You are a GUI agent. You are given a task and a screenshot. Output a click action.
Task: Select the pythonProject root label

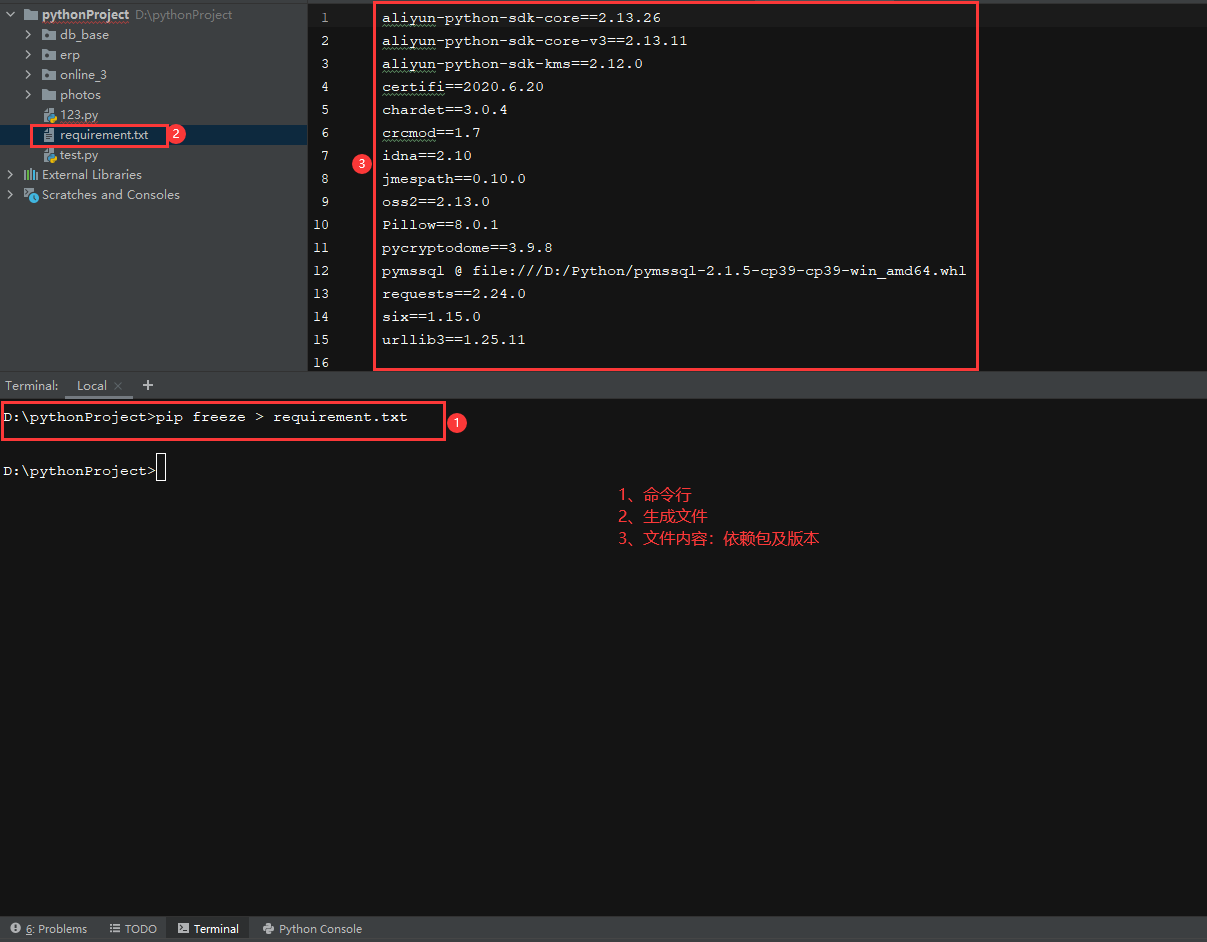tap(85, 15)
